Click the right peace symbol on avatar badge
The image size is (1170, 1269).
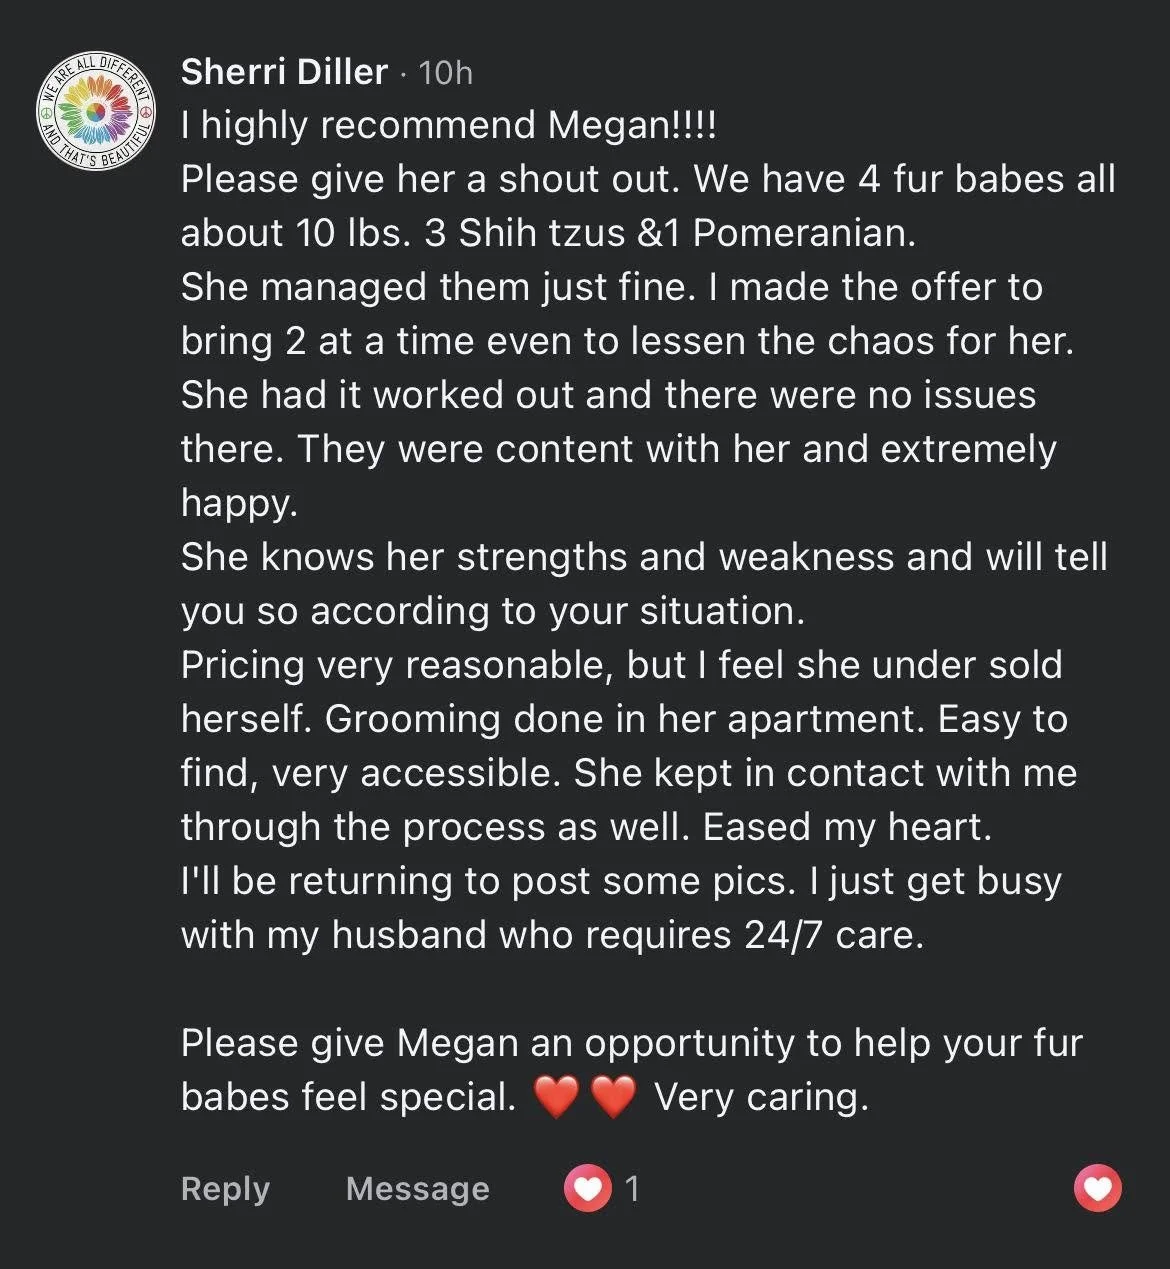[146, 110]
